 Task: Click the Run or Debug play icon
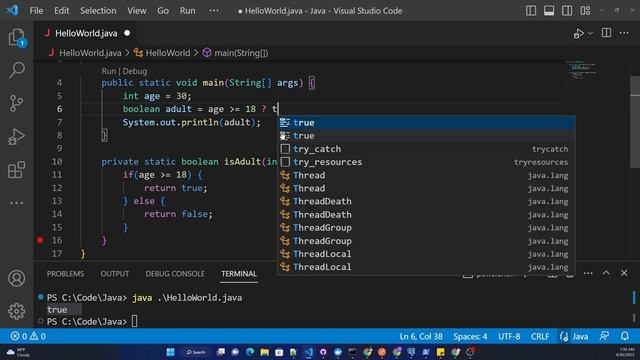(x=578, y=33)
